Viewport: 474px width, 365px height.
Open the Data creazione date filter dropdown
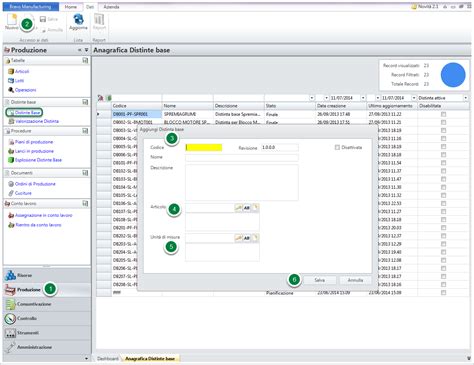coord(363,98)
